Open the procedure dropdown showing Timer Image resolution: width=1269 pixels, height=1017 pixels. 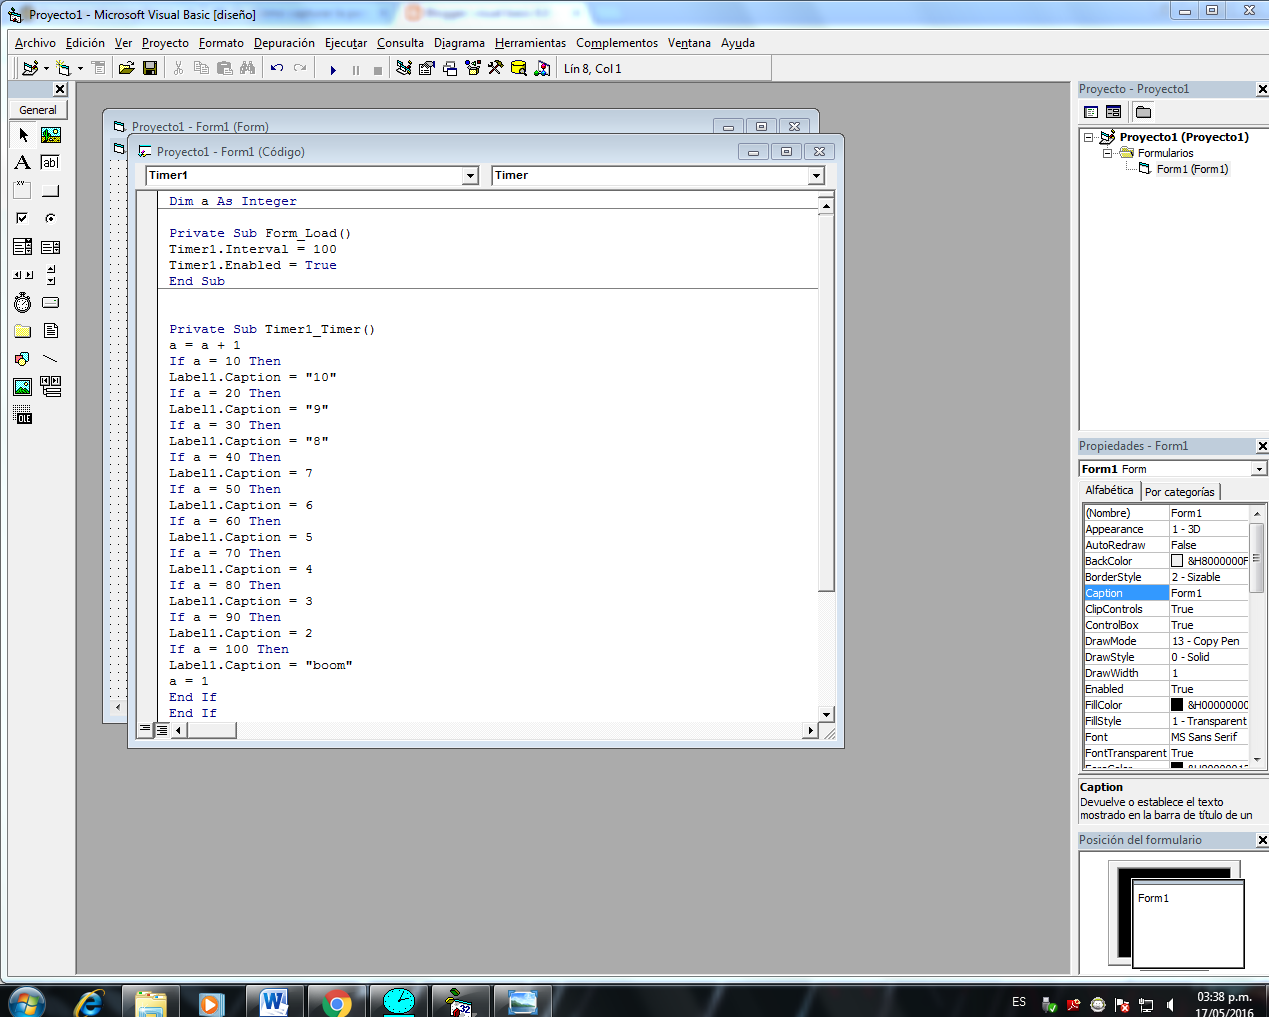coord(817,176)
